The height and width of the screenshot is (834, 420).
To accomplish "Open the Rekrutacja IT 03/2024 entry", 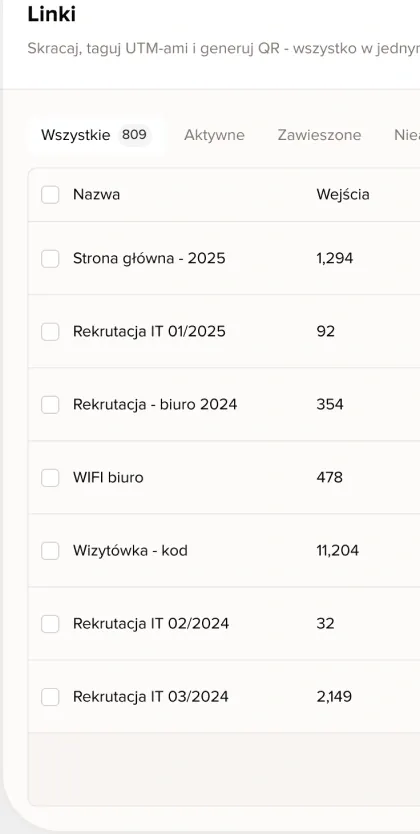I will (x=150, y=696).
